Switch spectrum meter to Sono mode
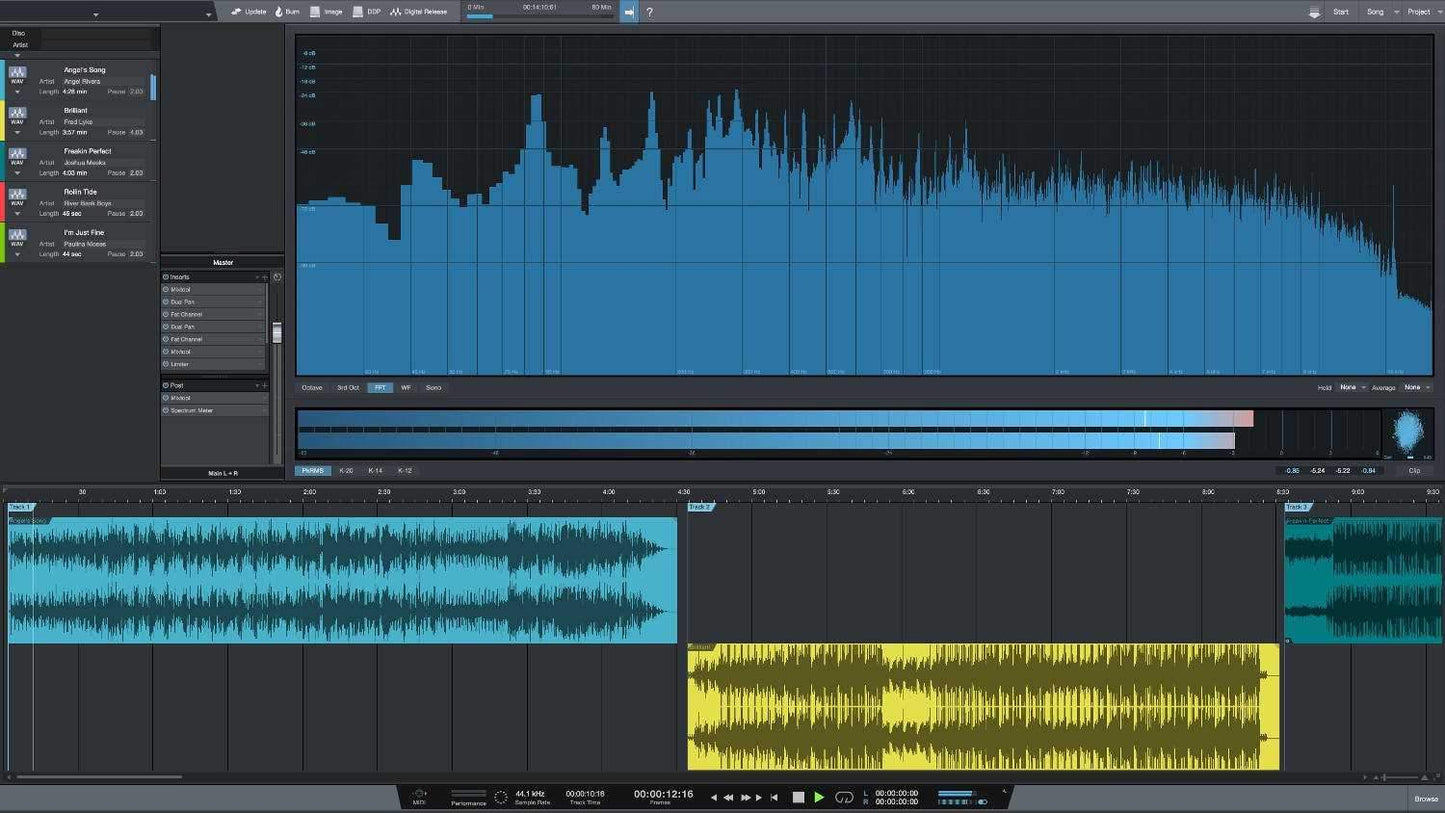 pyautogui.click(x=433, y=387)
